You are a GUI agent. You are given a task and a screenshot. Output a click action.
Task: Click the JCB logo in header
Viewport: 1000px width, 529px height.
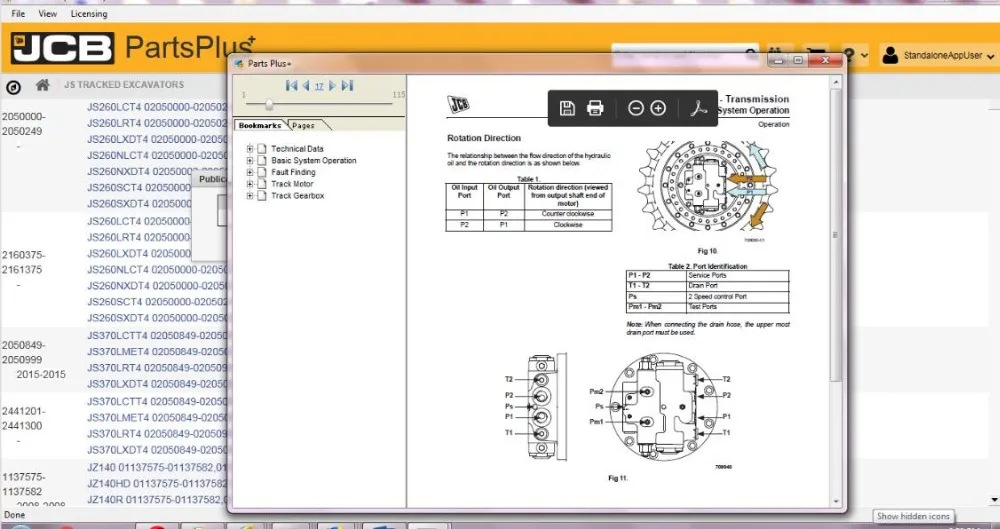62,48
